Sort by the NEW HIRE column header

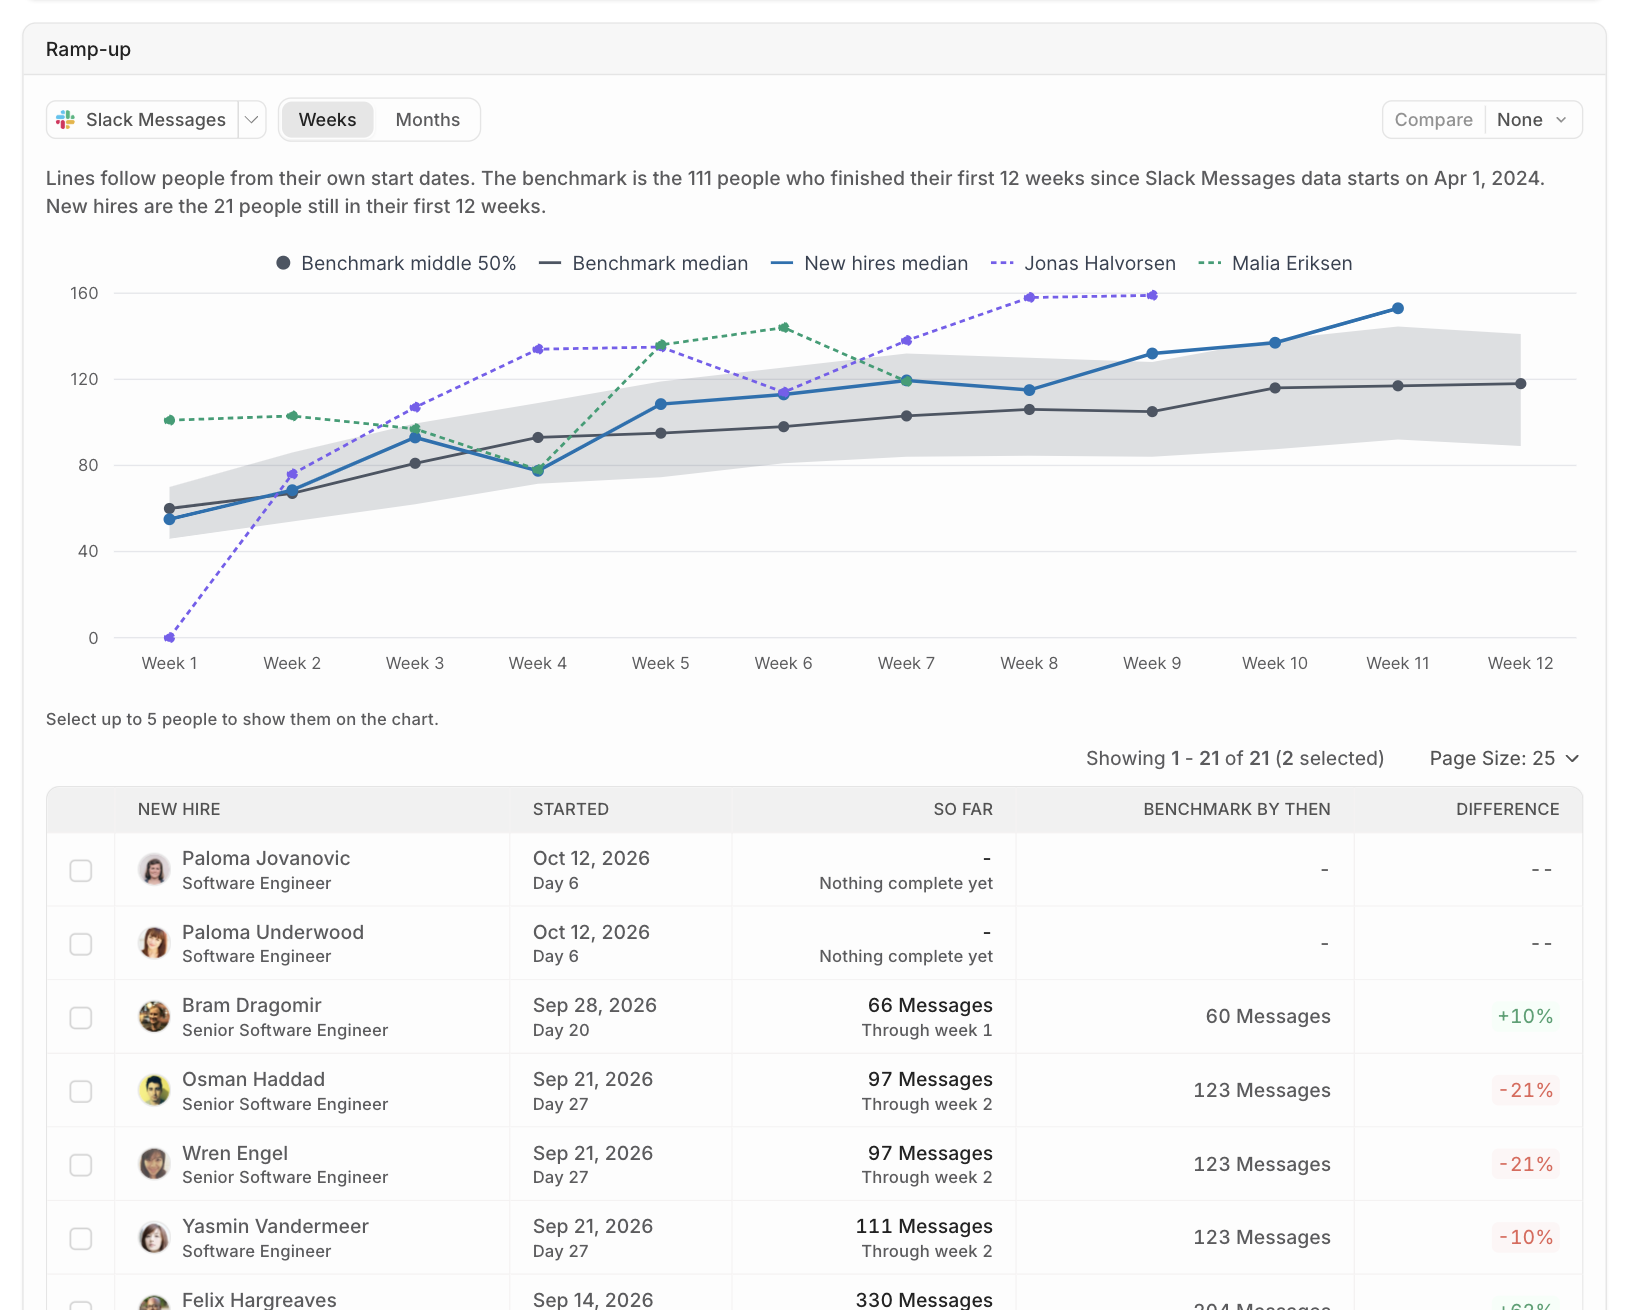(179, 809)
